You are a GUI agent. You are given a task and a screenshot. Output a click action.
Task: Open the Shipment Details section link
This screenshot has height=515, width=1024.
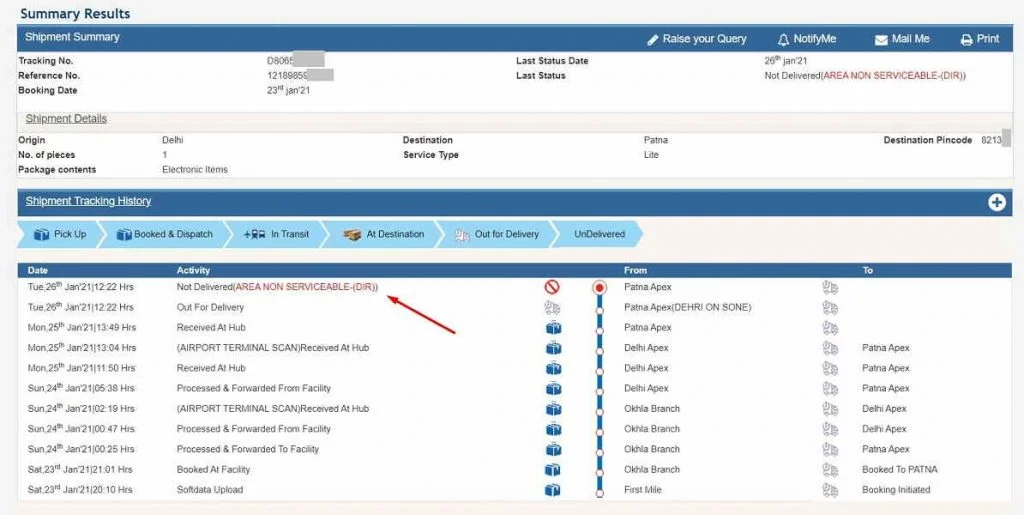point(66,119)
